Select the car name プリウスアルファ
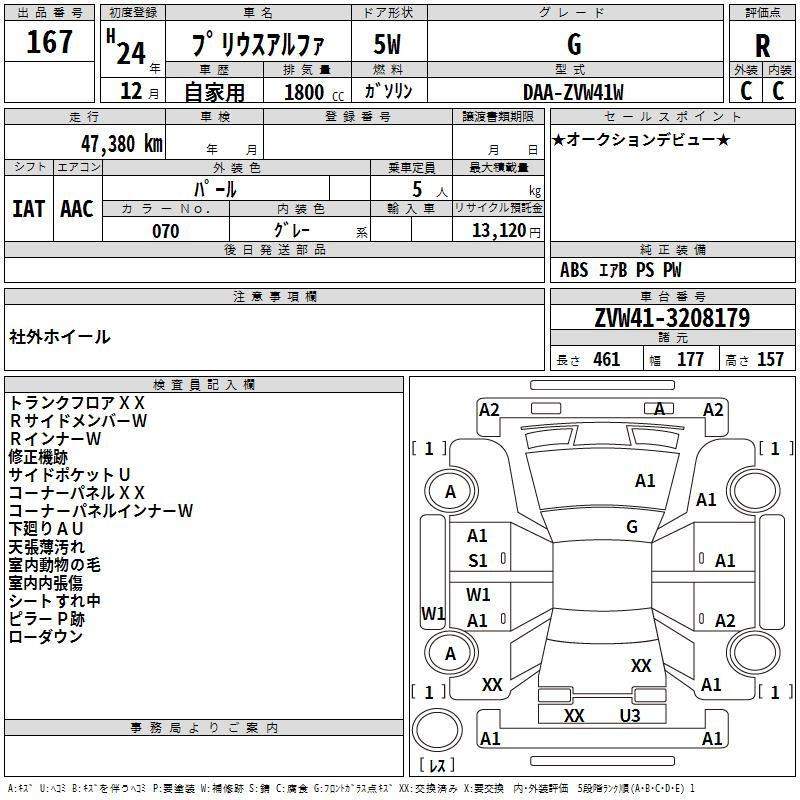The height and width of the screenshot is (800, 800). click(x=258, y=44)
